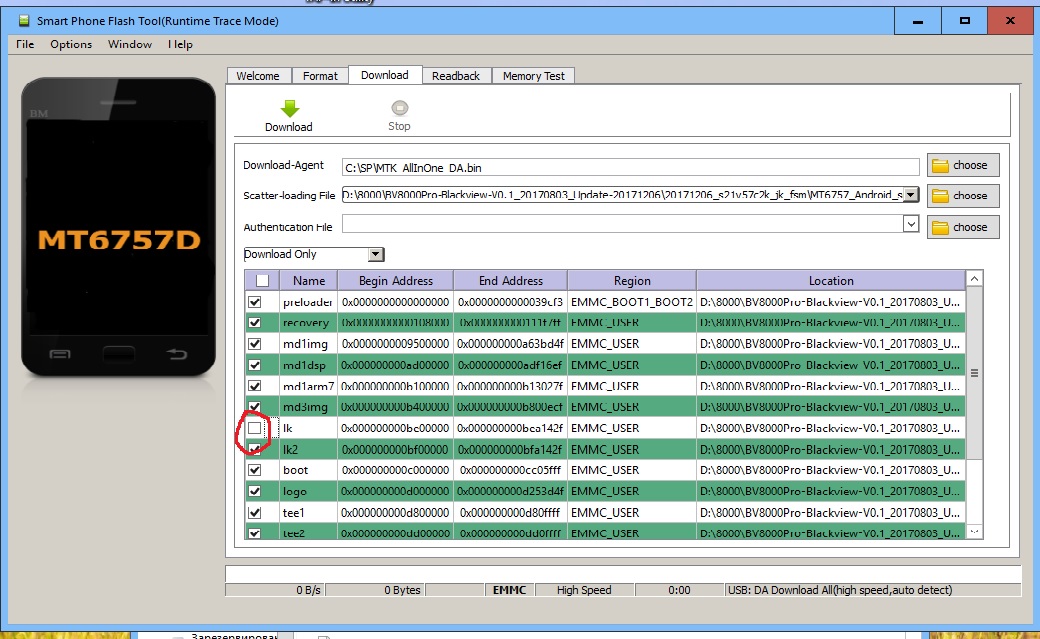Uncheck the boot partition checkbox
This screenshot has height=639, width=1040.
(255, 470)
